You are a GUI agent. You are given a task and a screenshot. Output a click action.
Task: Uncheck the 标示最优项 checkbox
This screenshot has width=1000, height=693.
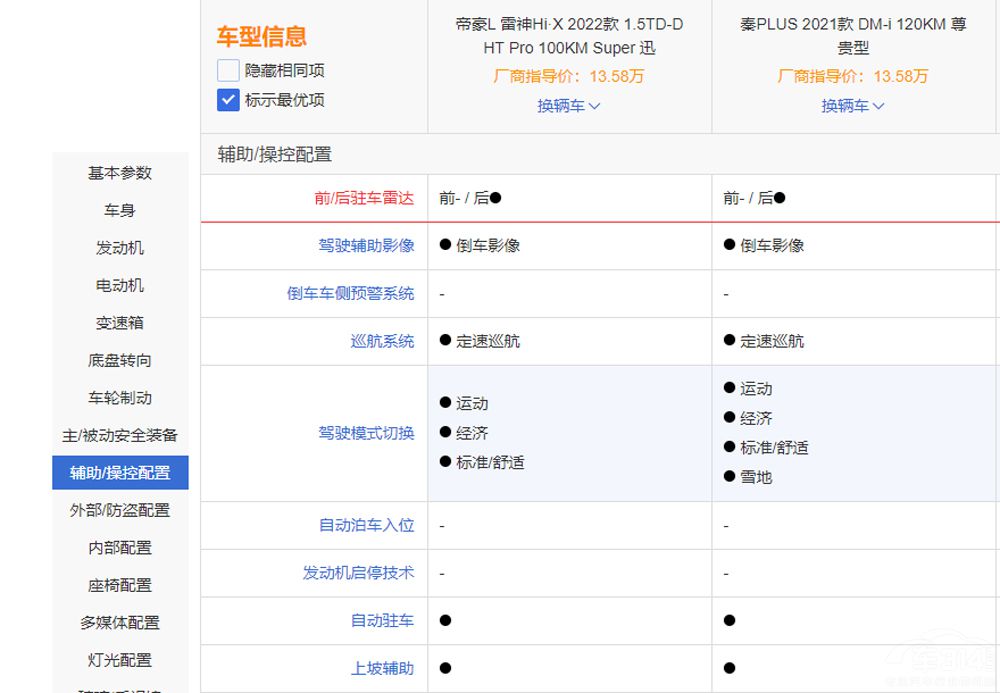point(228,100)
